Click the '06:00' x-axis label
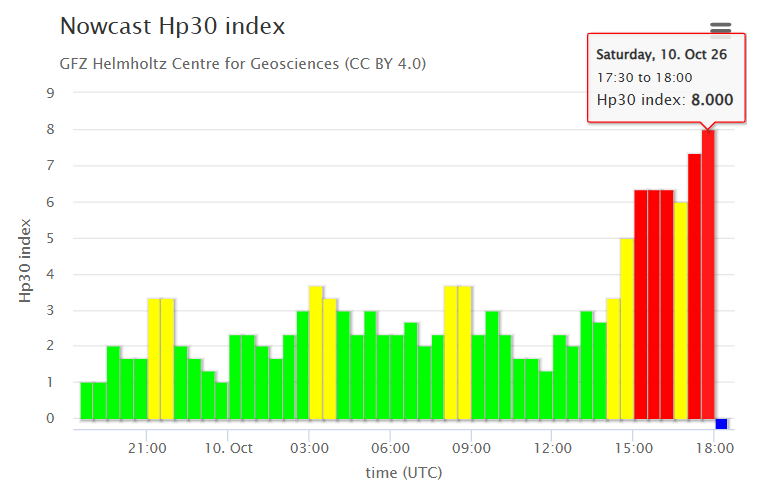Image resolution: width=772 pixels, height=502 pixels. pyautogui.click(x=390, y=448)
